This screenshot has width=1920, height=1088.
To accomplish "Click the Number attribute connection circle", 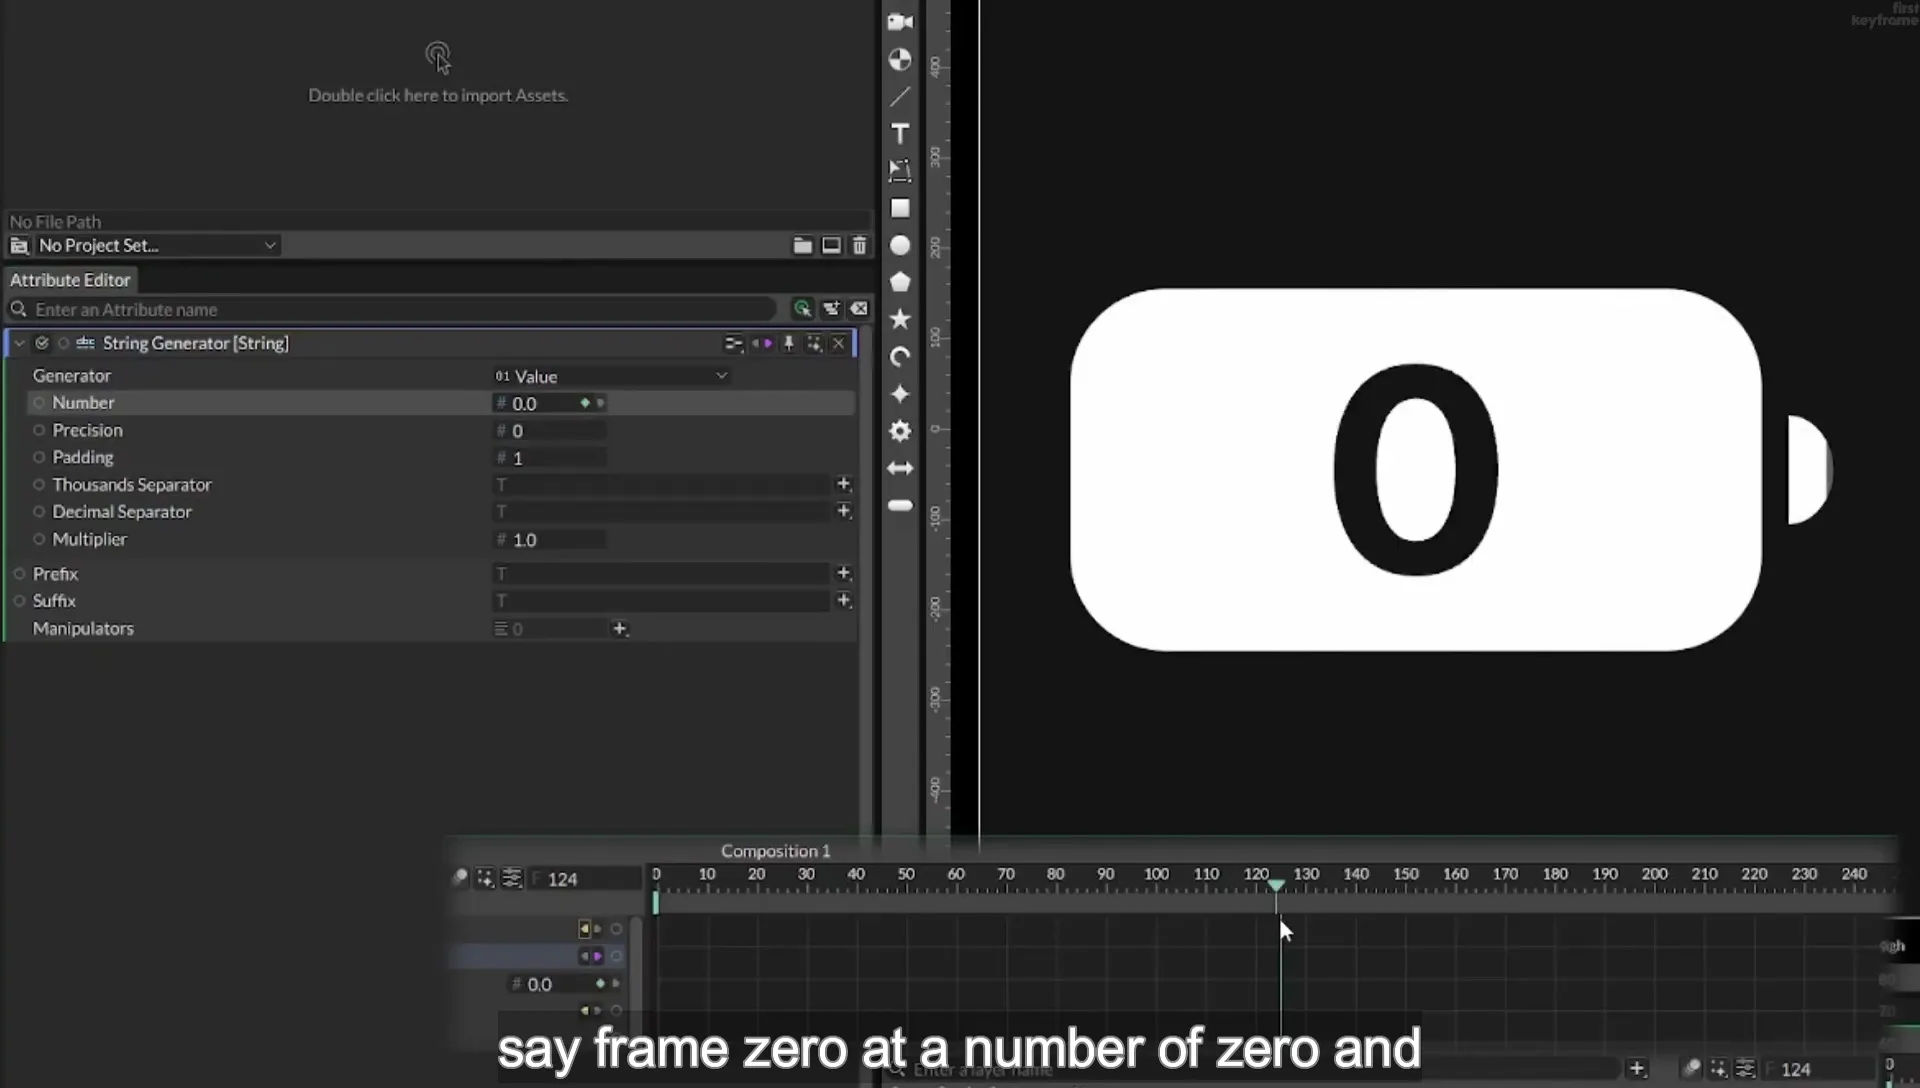I will pos(39,403).
